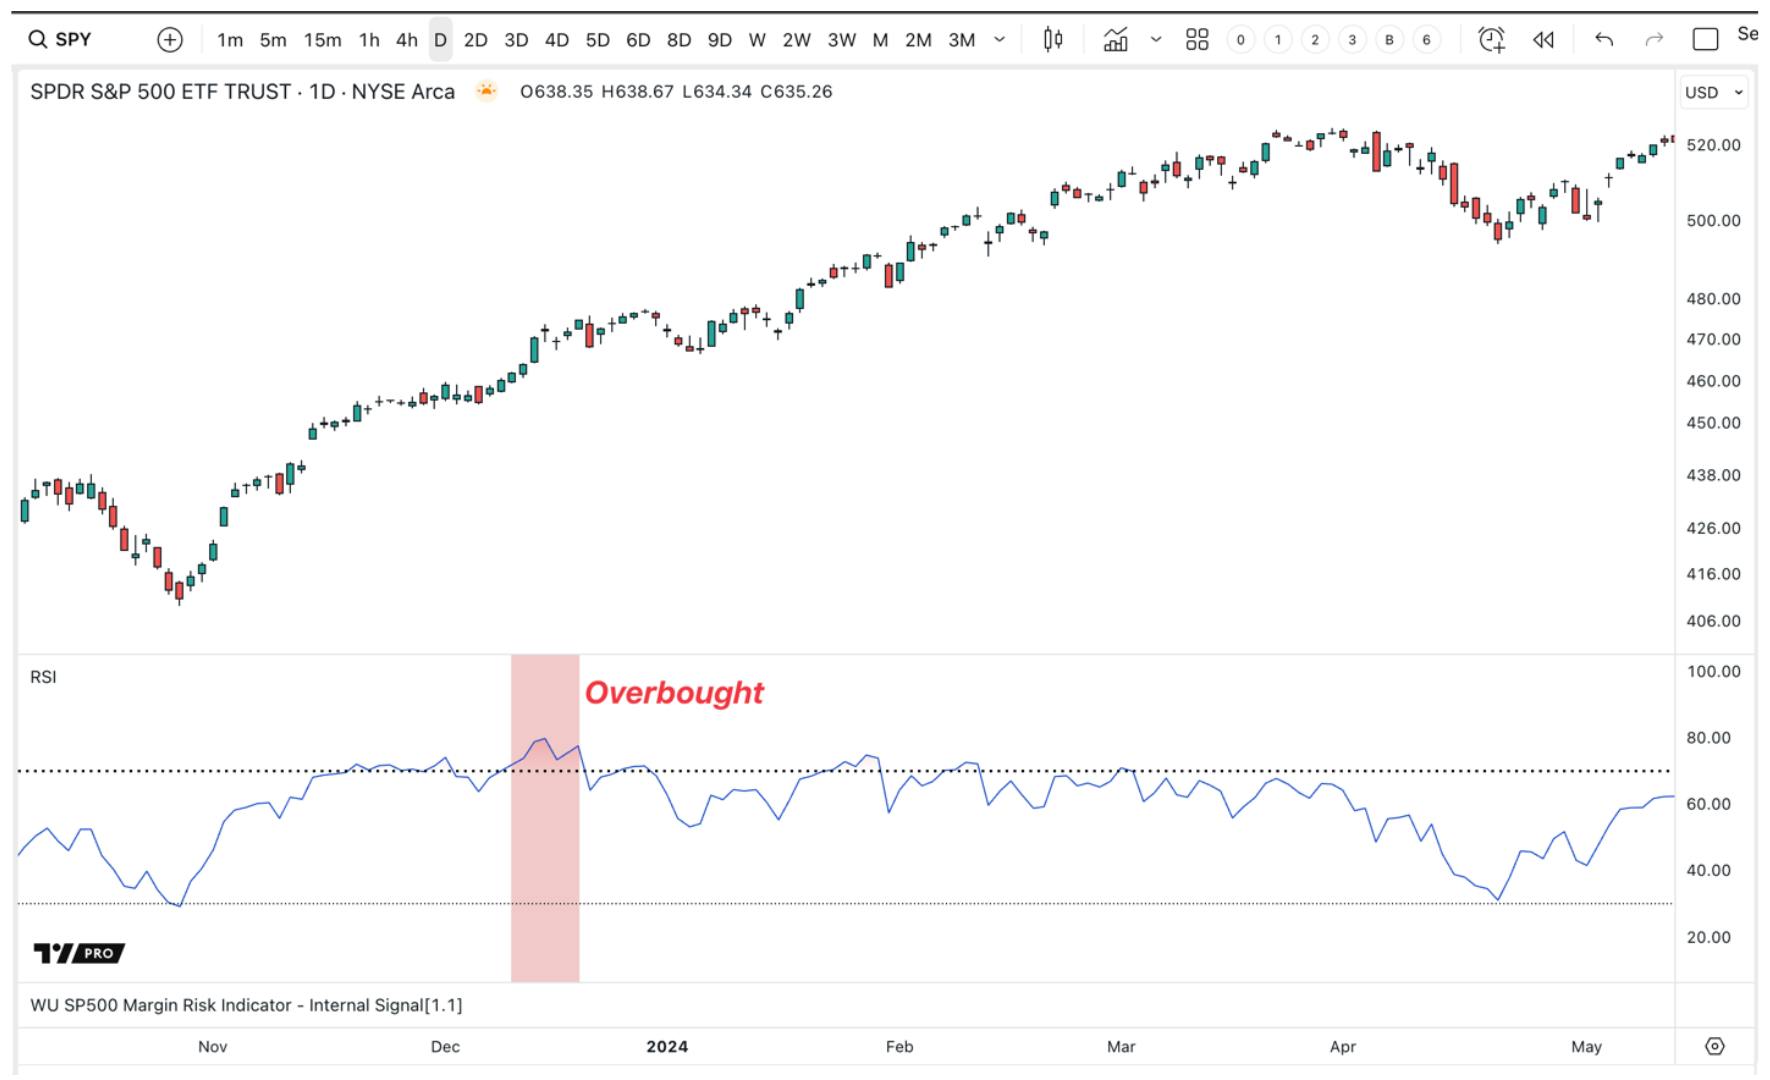Switch to 8D timeframe
The image size is (1770, 1080).
click(x=679, y=40)
